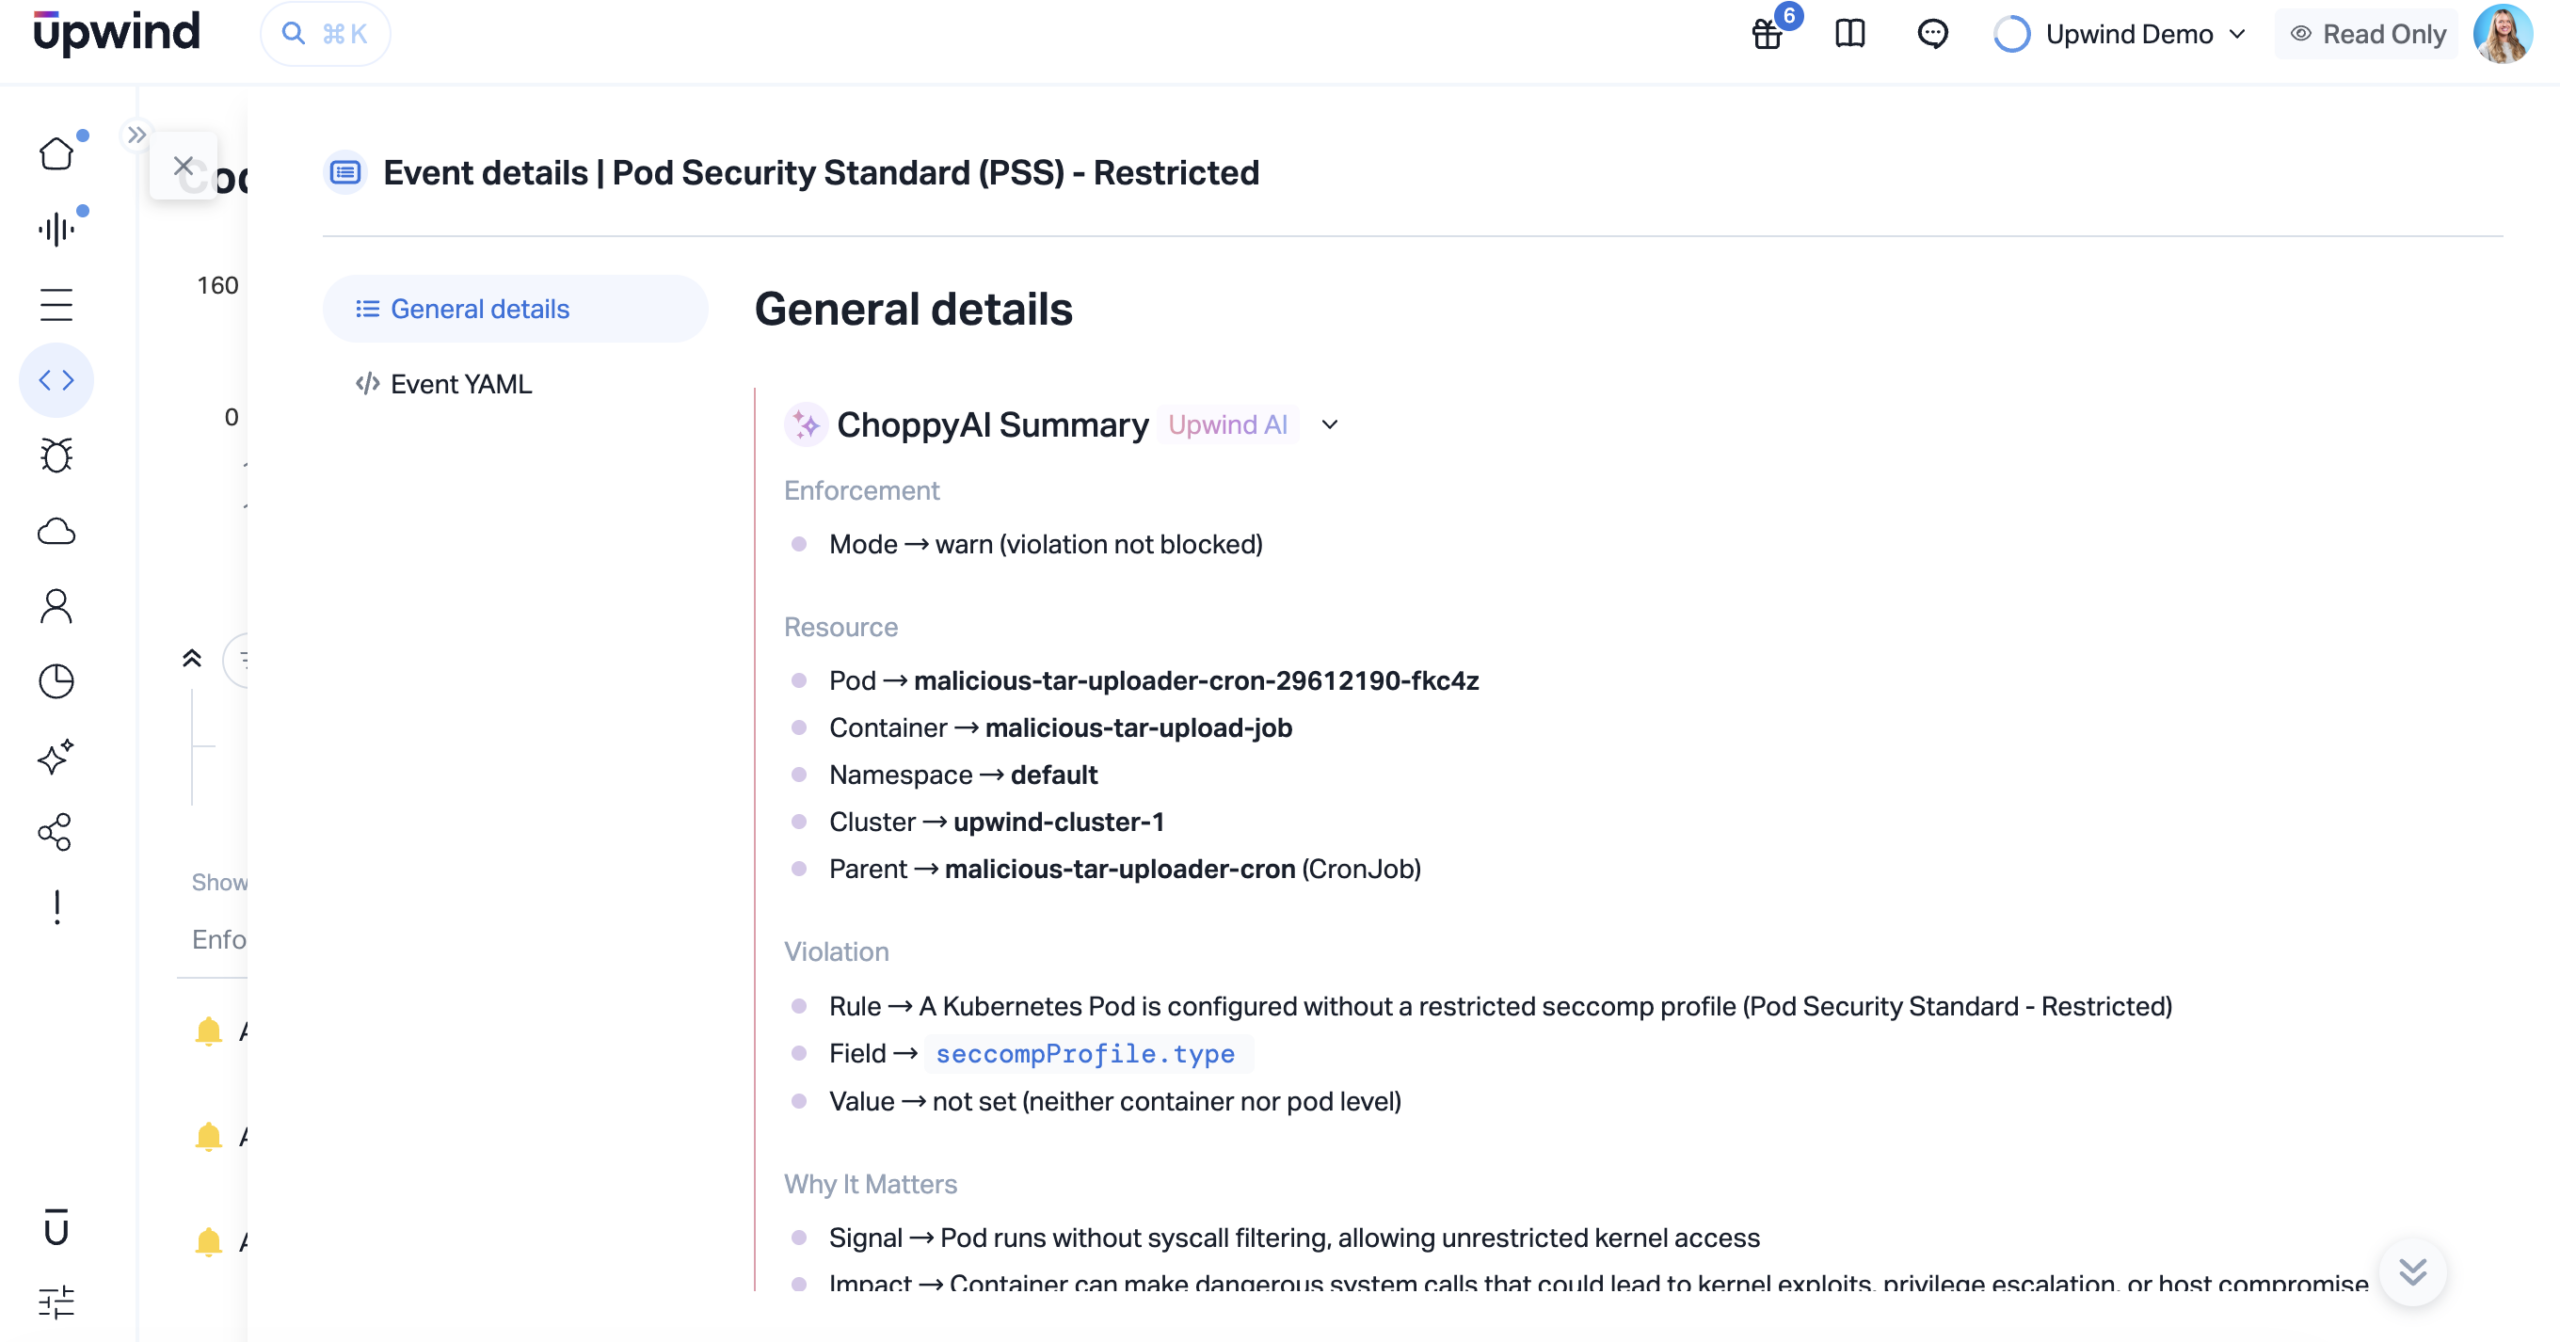This screenshot has height=1342, width=2560.
Task: Click the ChoppyAI sparkle icon
Action: click(x=806, y=425)
